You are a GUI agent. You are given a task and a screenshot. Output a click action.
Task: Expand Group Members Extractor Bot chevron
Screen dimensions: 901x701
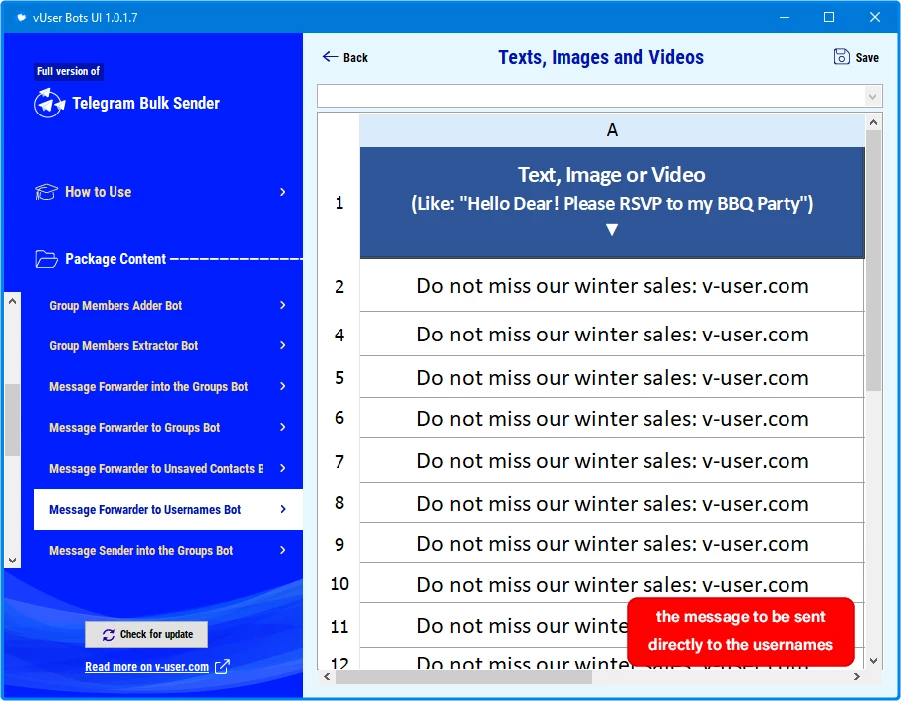point(282,345)
